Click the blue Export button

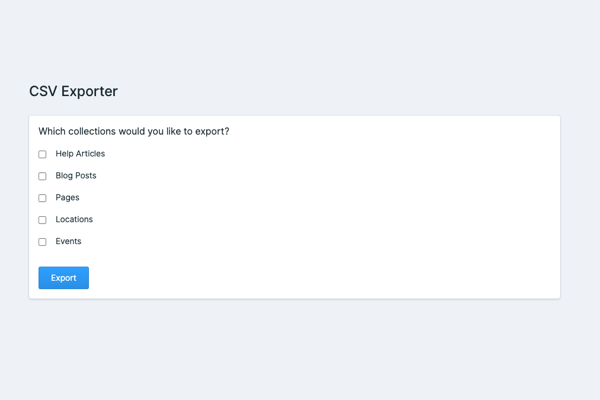64,278
